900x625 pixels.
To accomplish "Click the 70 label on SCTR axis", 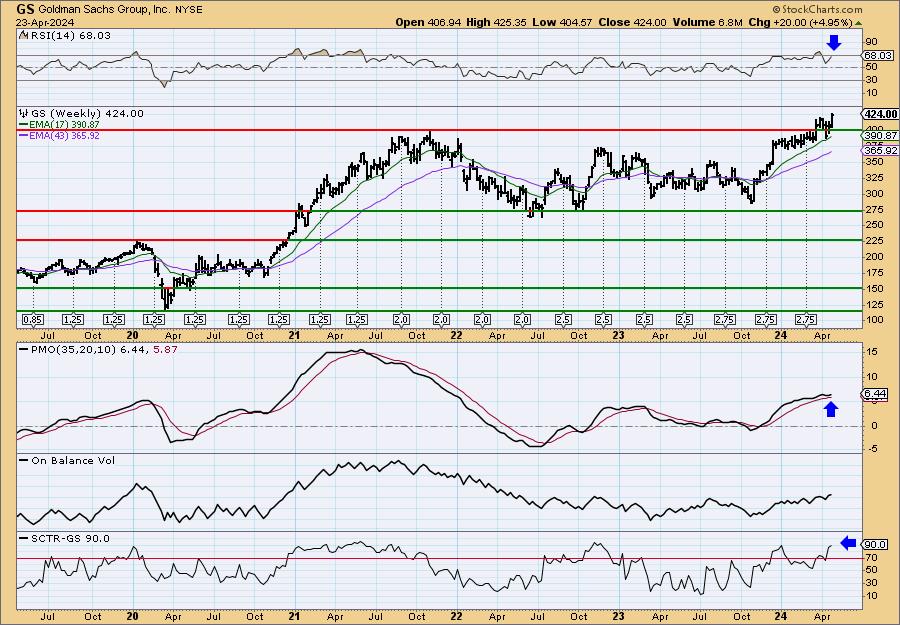I will pos(871,557).
